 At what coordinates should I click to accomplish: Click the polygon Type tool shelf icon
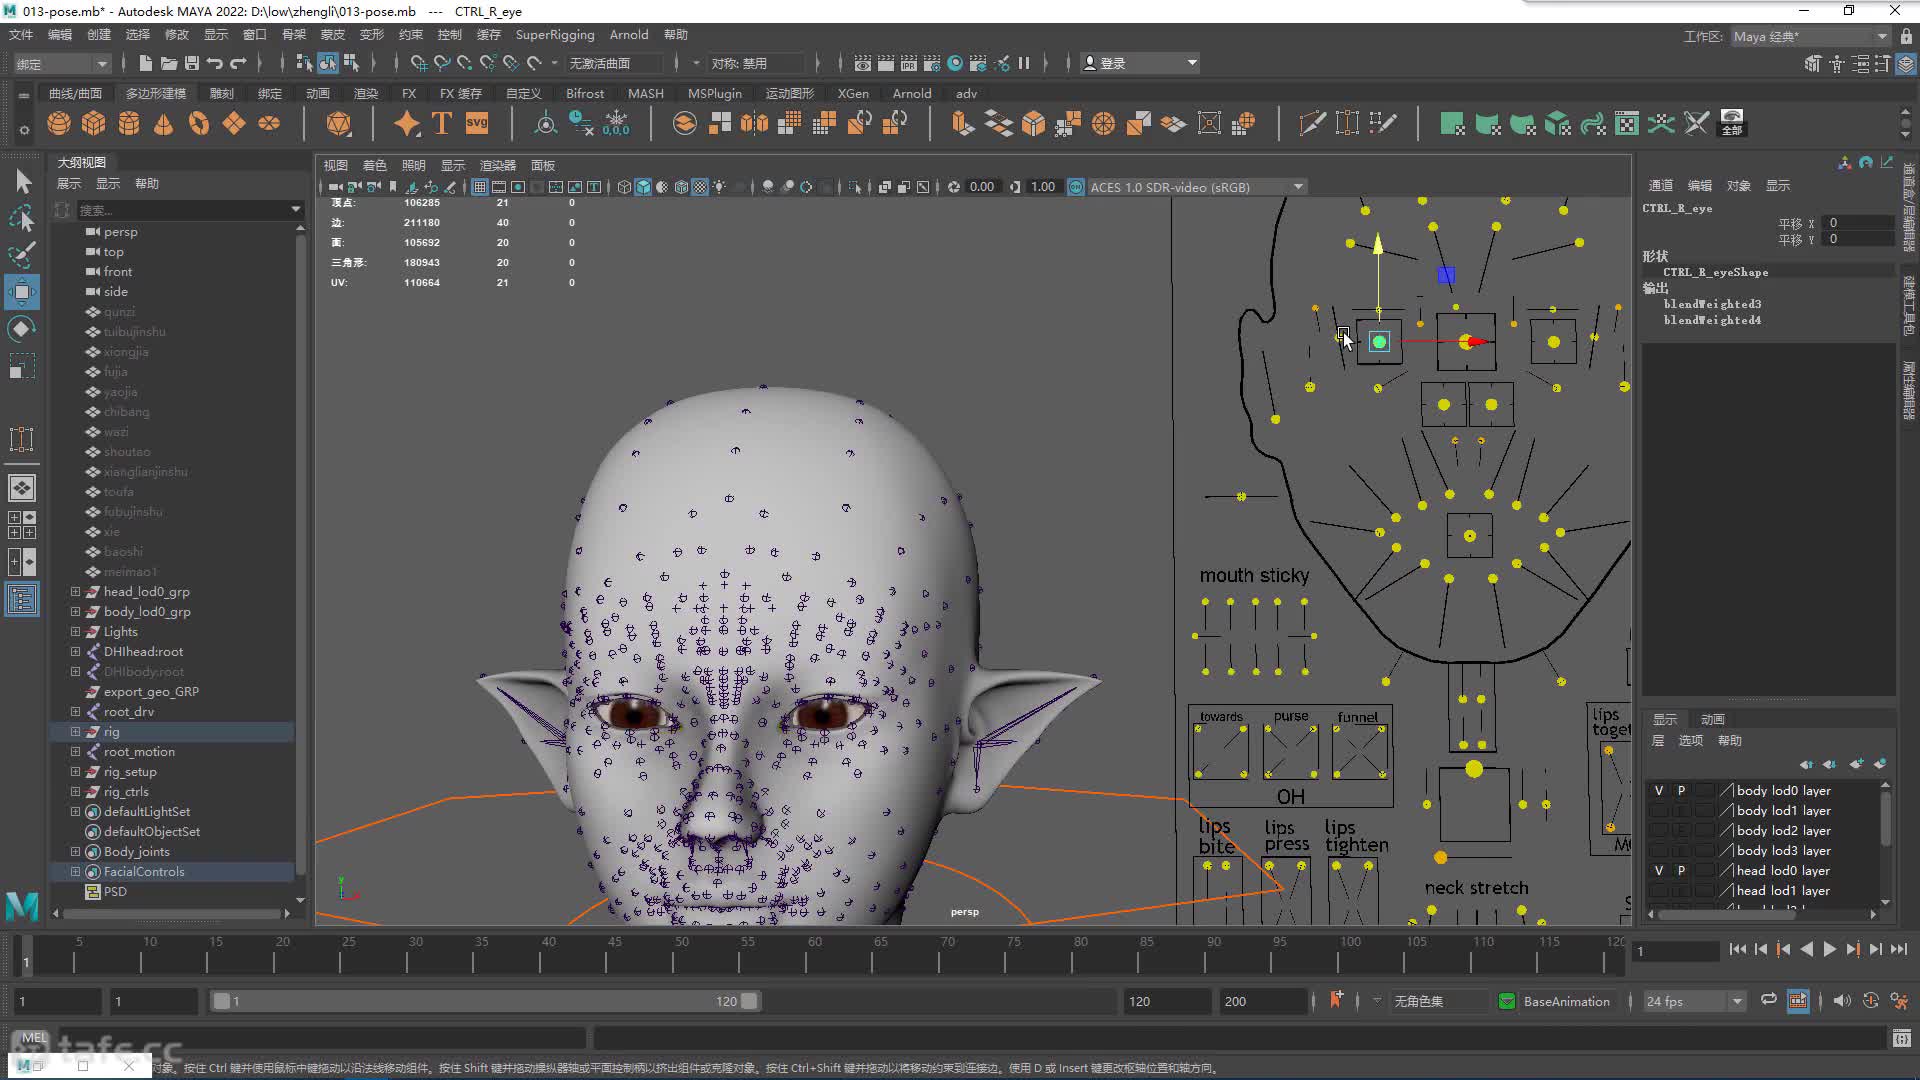[441, 124]
